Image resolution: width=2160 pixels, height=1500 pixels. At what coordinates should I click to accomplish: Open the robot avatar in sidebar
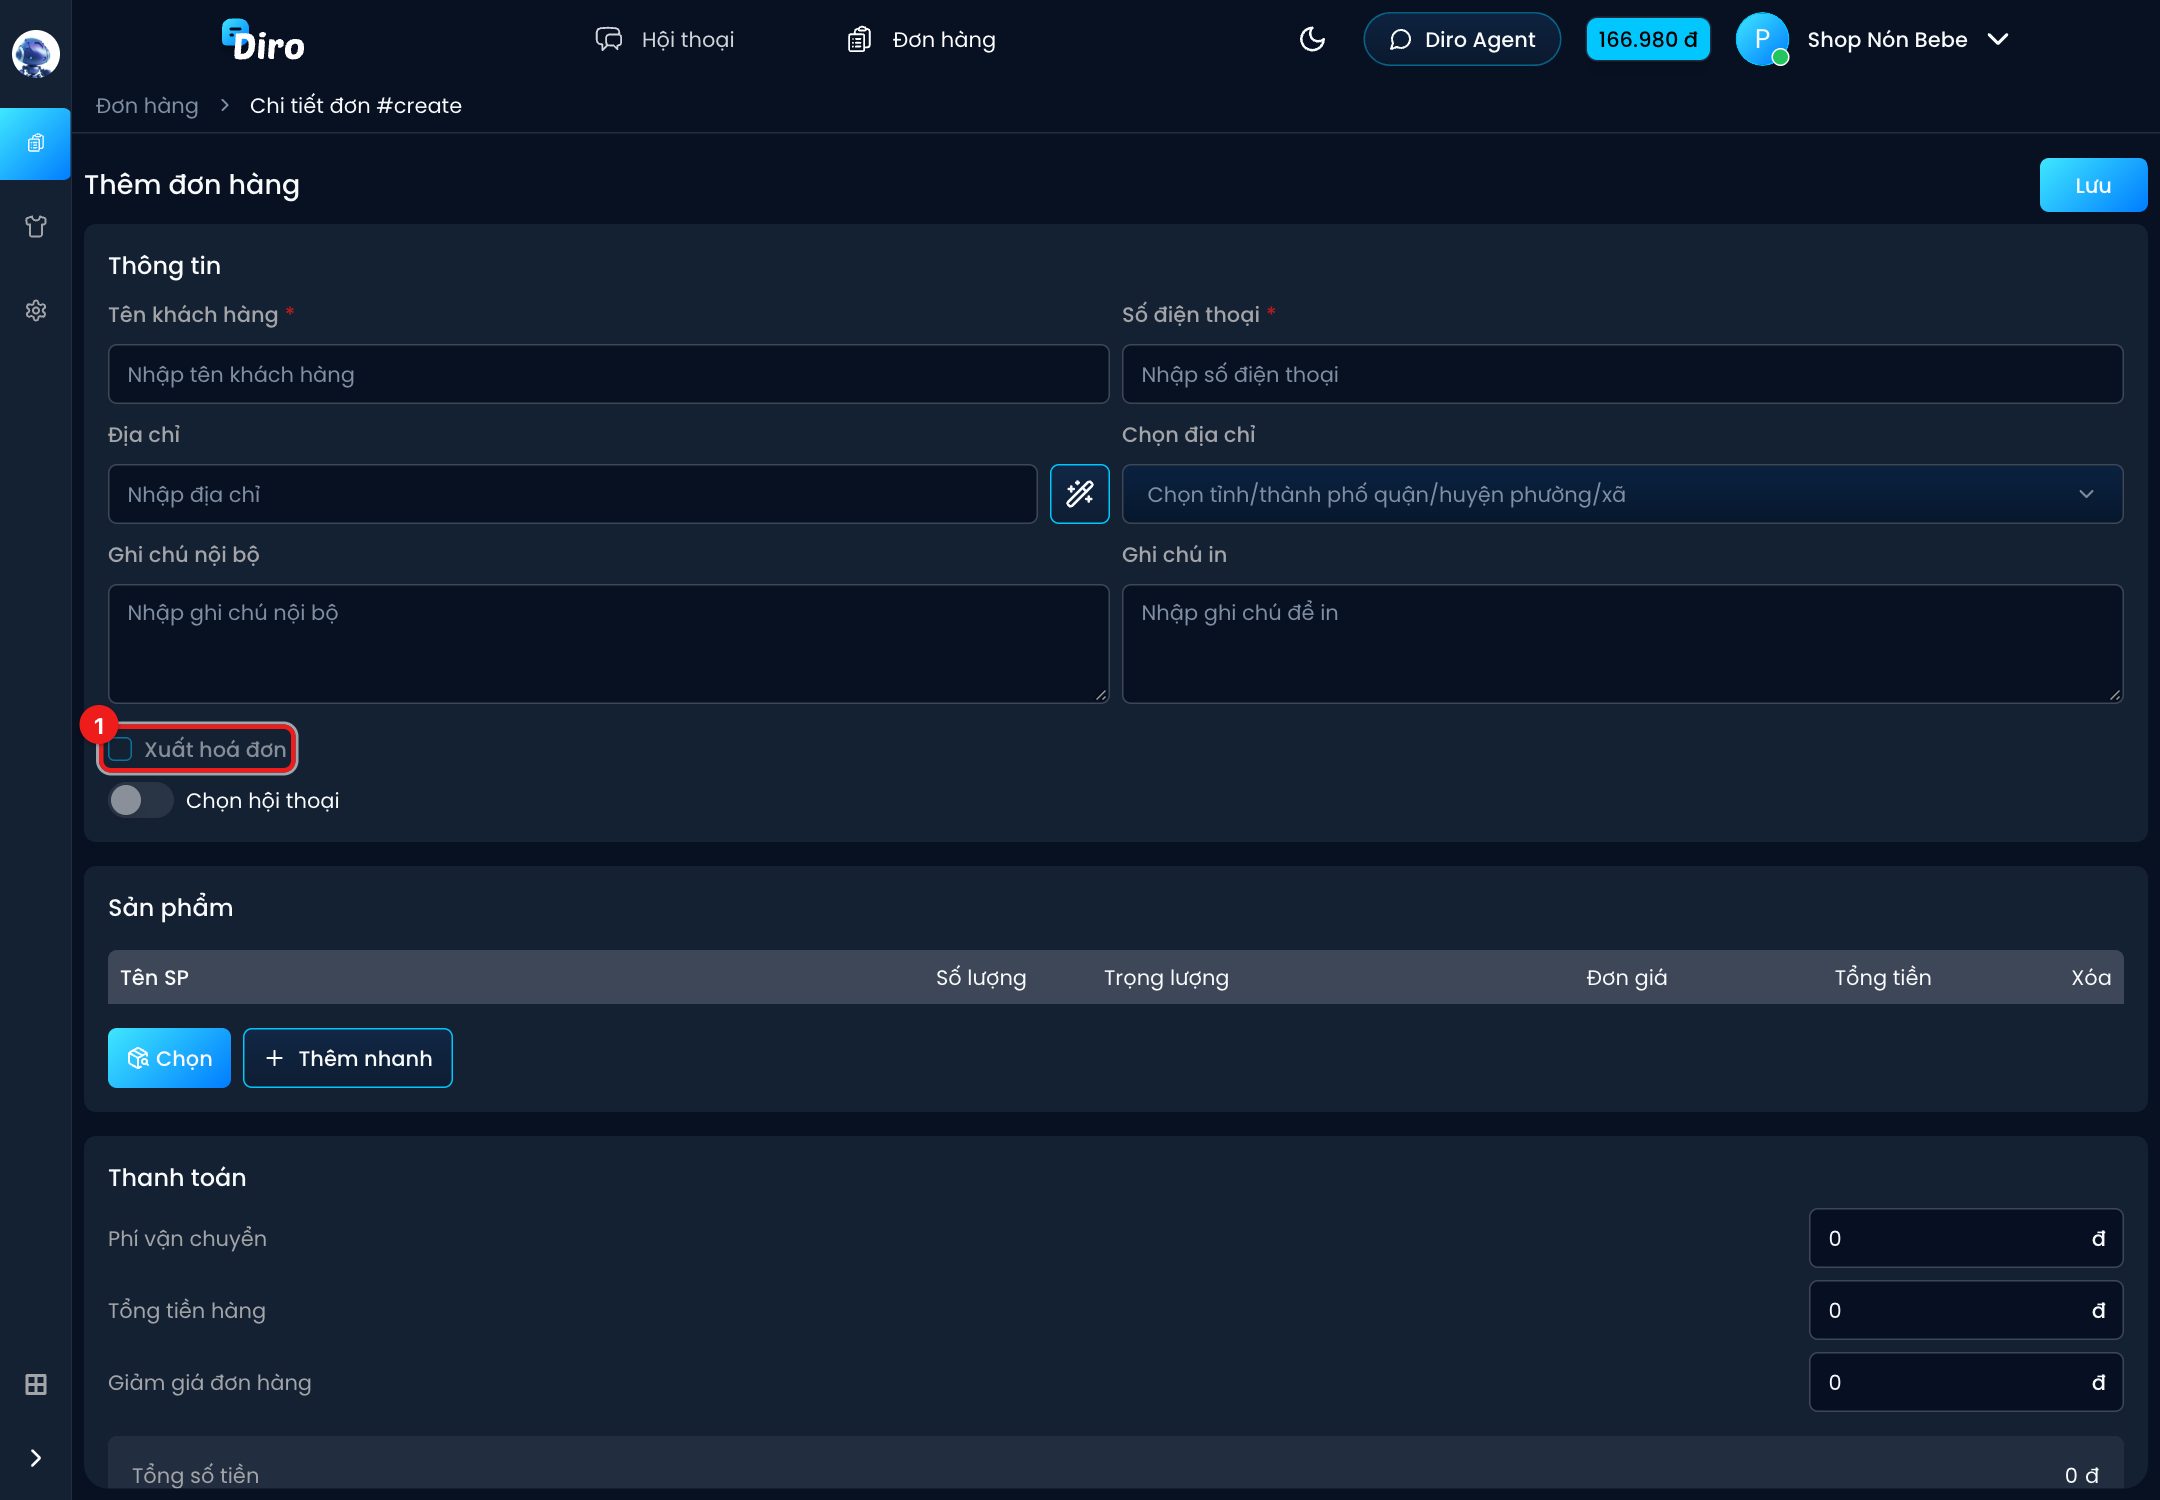click(x=35, y=53)
